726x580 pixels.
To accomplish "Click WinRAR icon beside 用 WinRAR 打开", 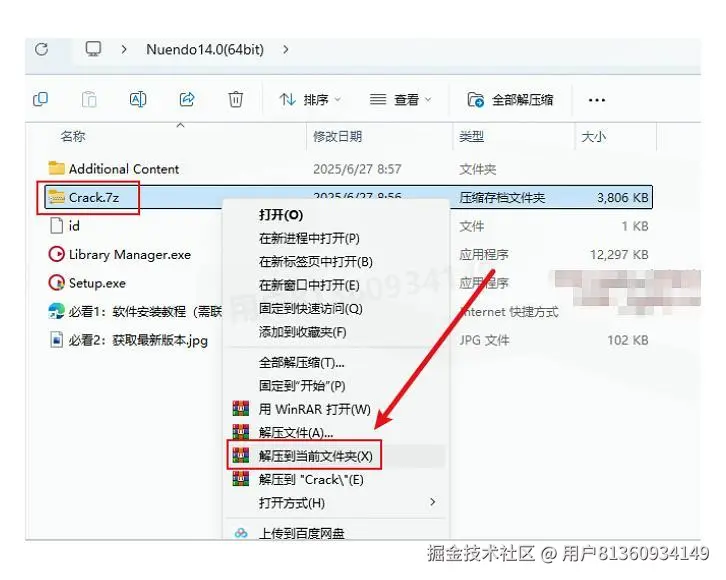I will pos(241,409).
